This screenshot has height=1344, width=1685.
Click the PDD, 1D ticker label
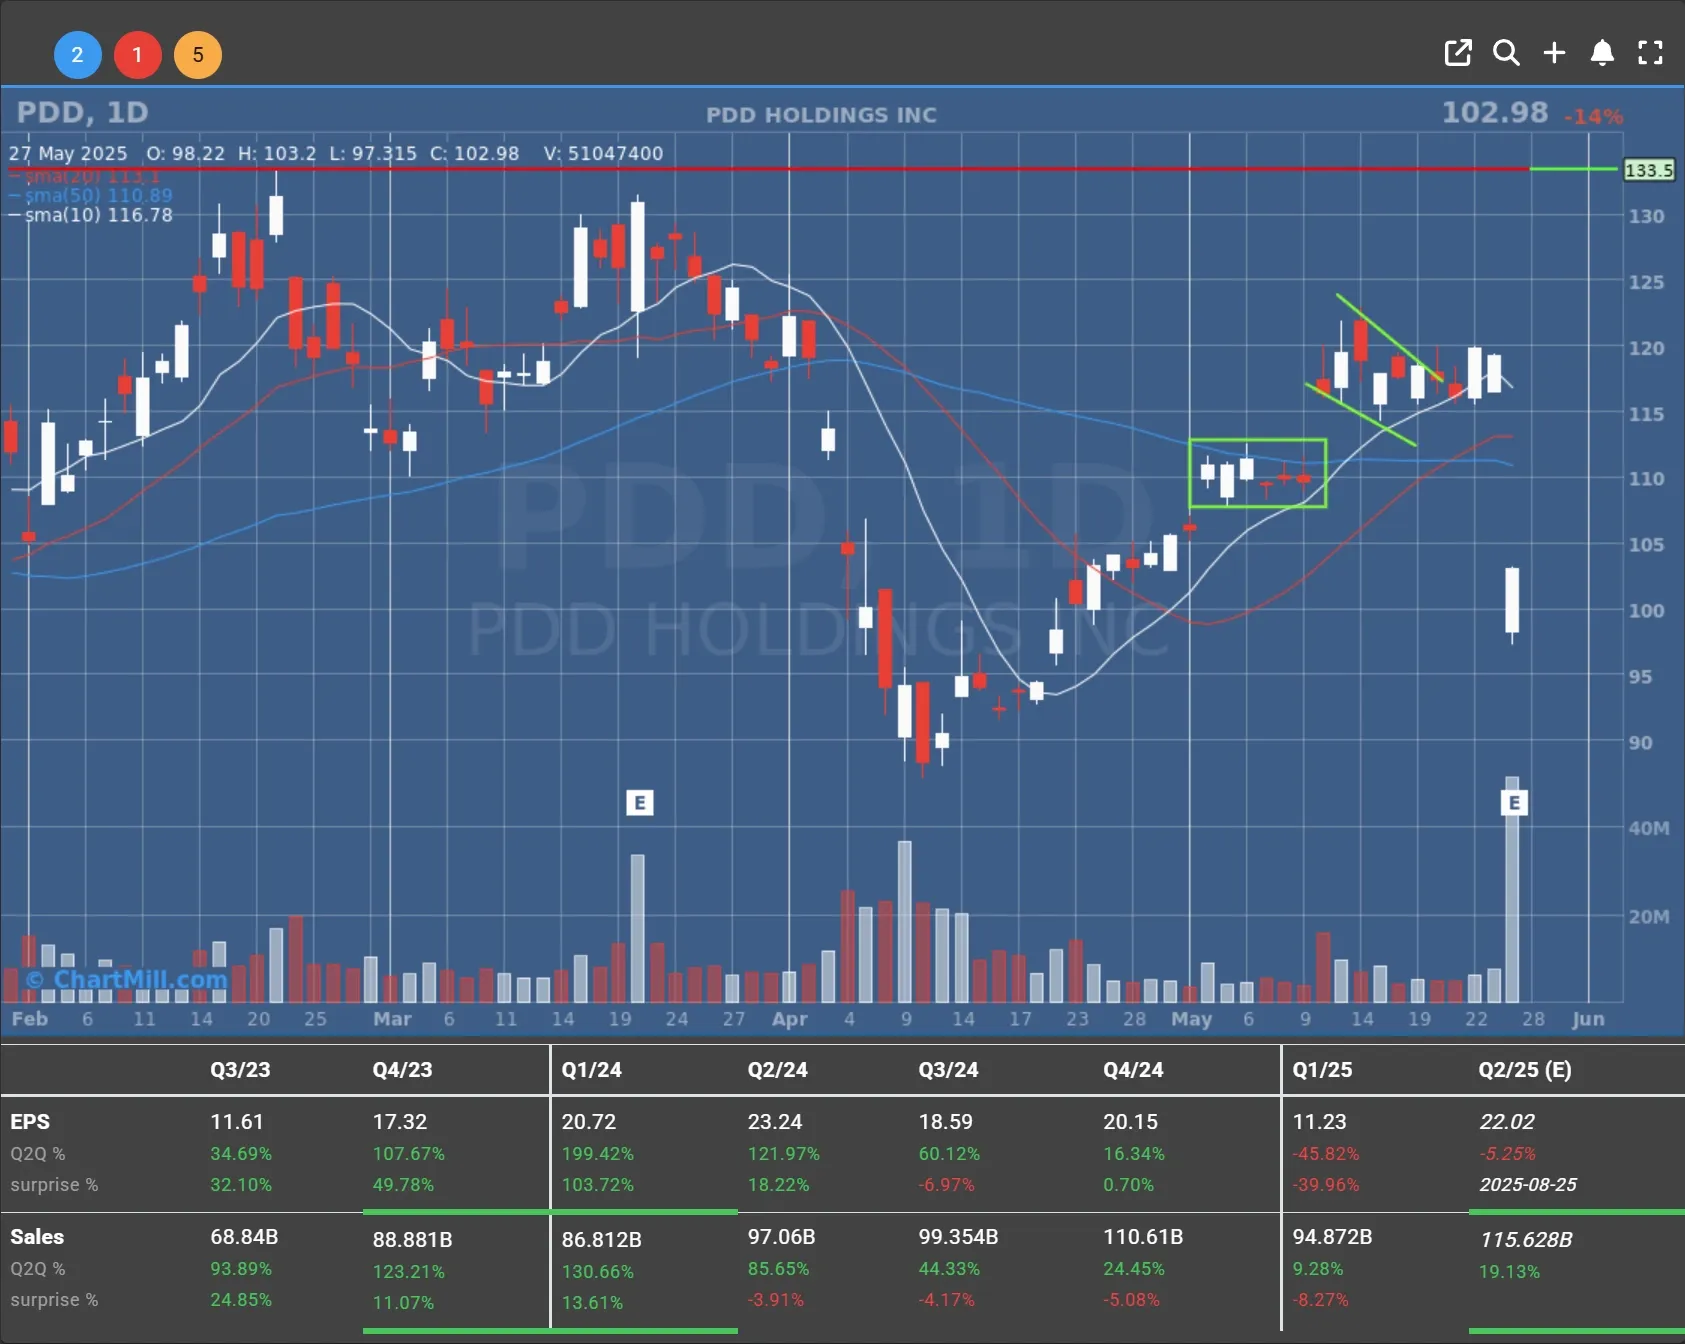tap(83, 113)
